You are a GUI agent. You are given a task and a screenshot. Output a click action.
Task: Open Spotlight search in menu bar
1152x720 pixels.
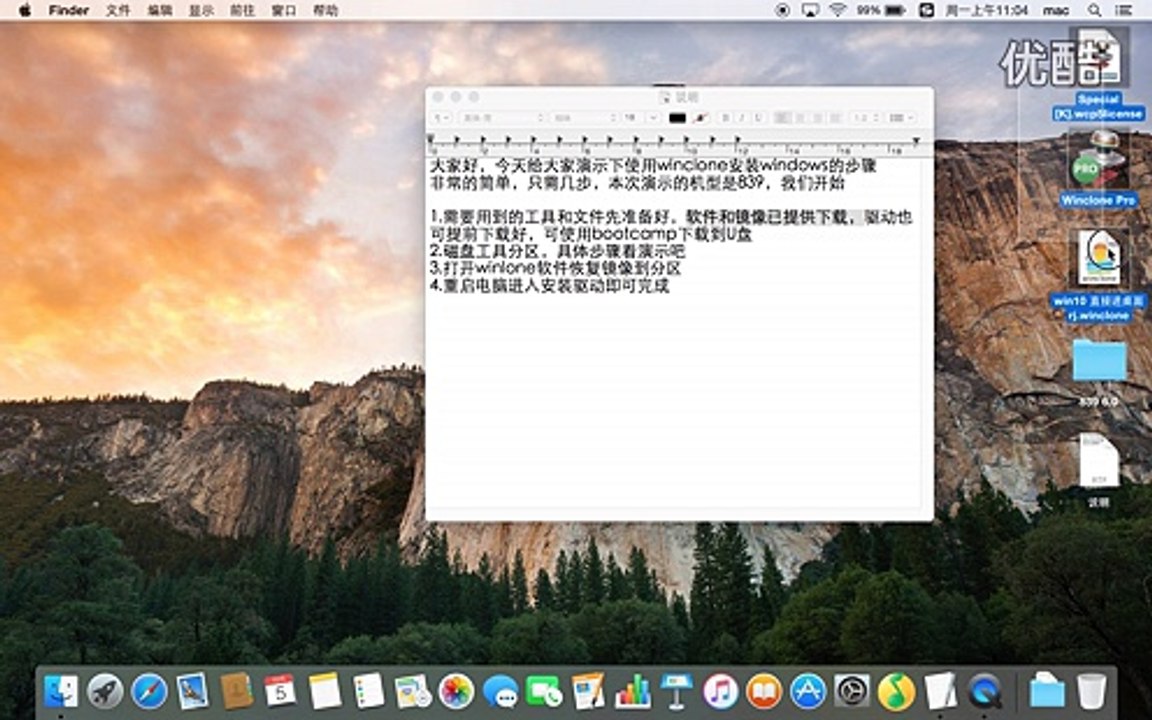(x=1095, y=10)
